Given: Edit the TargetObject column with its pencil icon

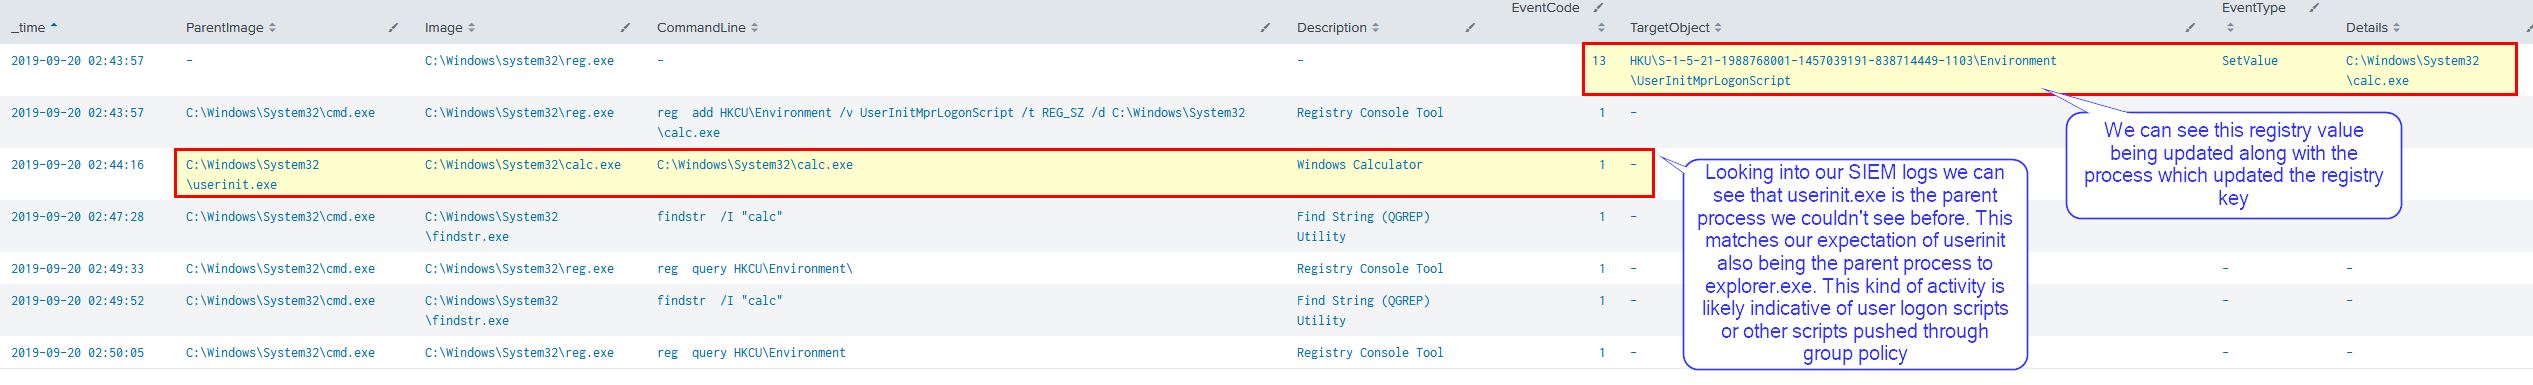Looking at the screenshot, I should [x=2191, y=27].
